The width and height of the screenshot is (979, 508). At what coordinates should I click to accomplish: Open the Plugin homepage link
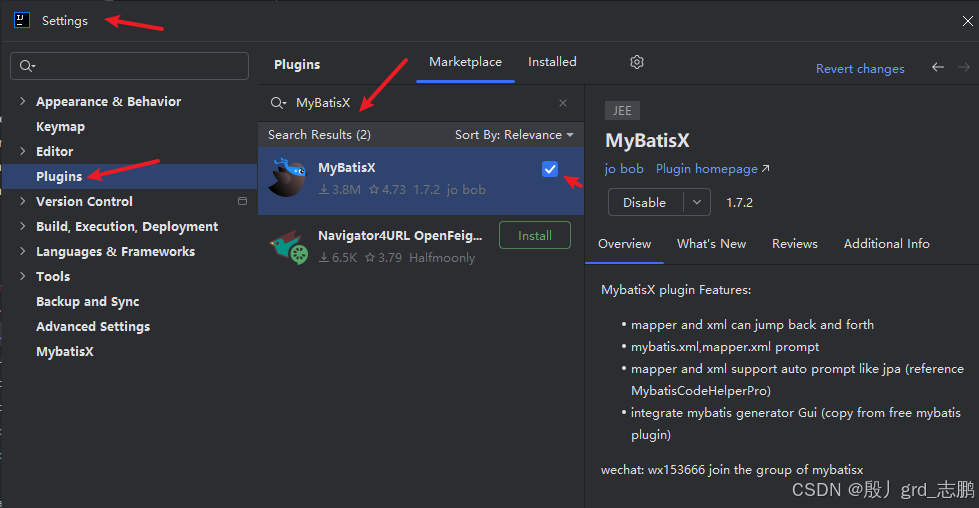712,169
